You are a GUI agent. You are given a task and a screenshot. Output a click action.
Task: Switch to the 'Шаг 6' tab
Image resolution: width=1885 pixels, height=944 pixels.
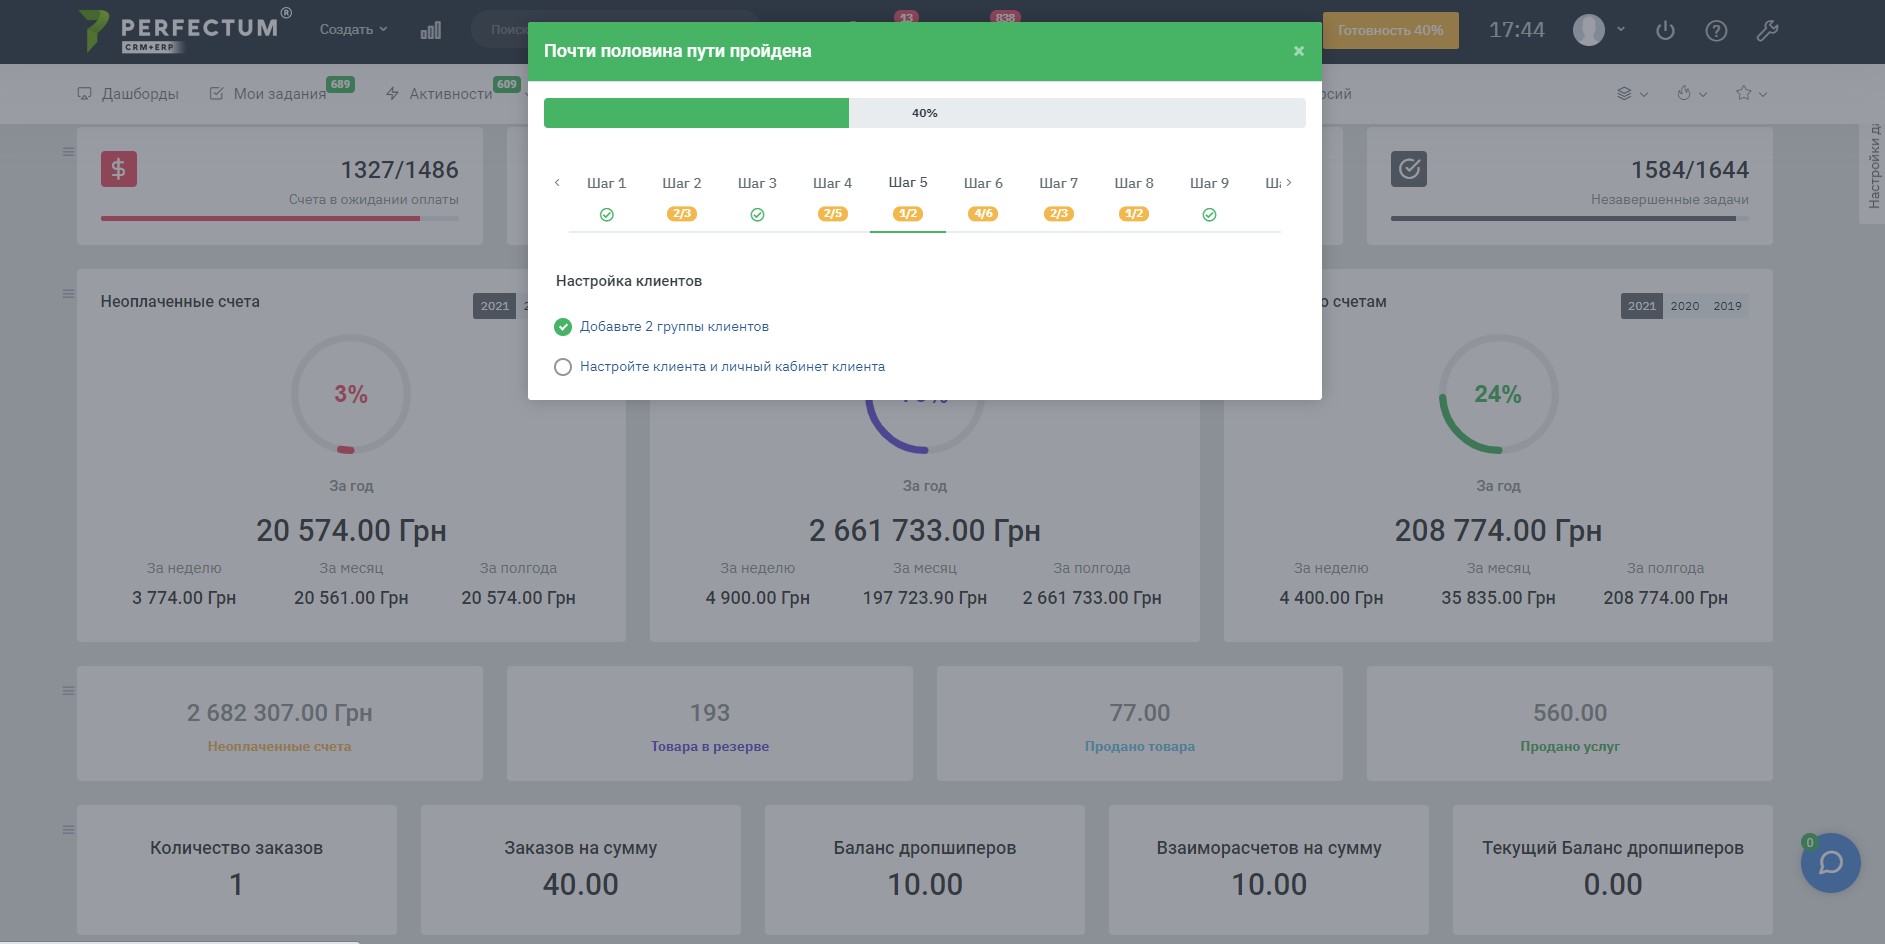(983, 184)
